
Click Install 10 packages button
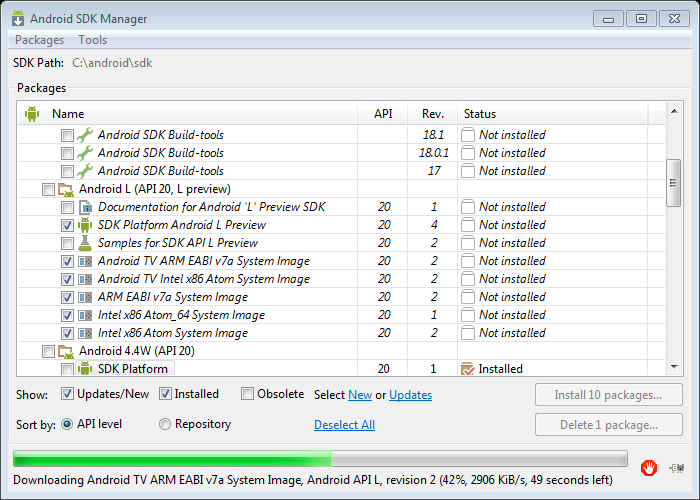tap(608, 395)
